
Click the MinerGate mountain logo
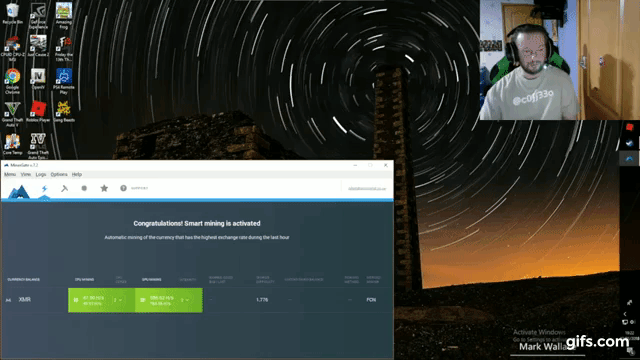pos(19,191)
